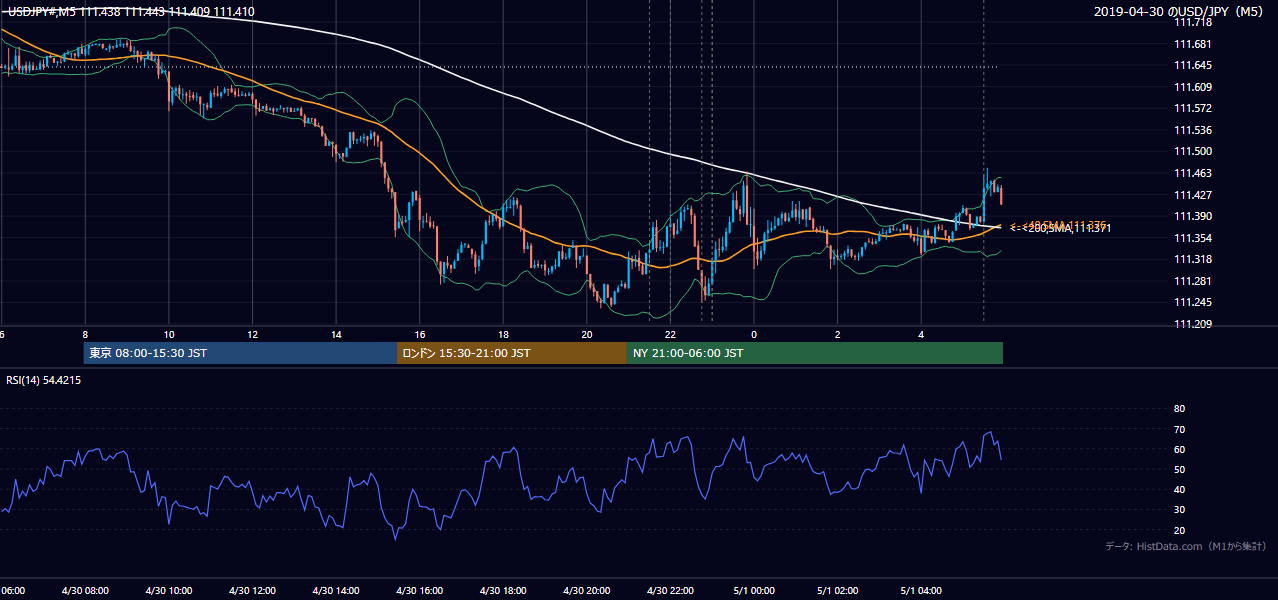
Task: Click the price chart hour label 18
Action: point(503,335)
